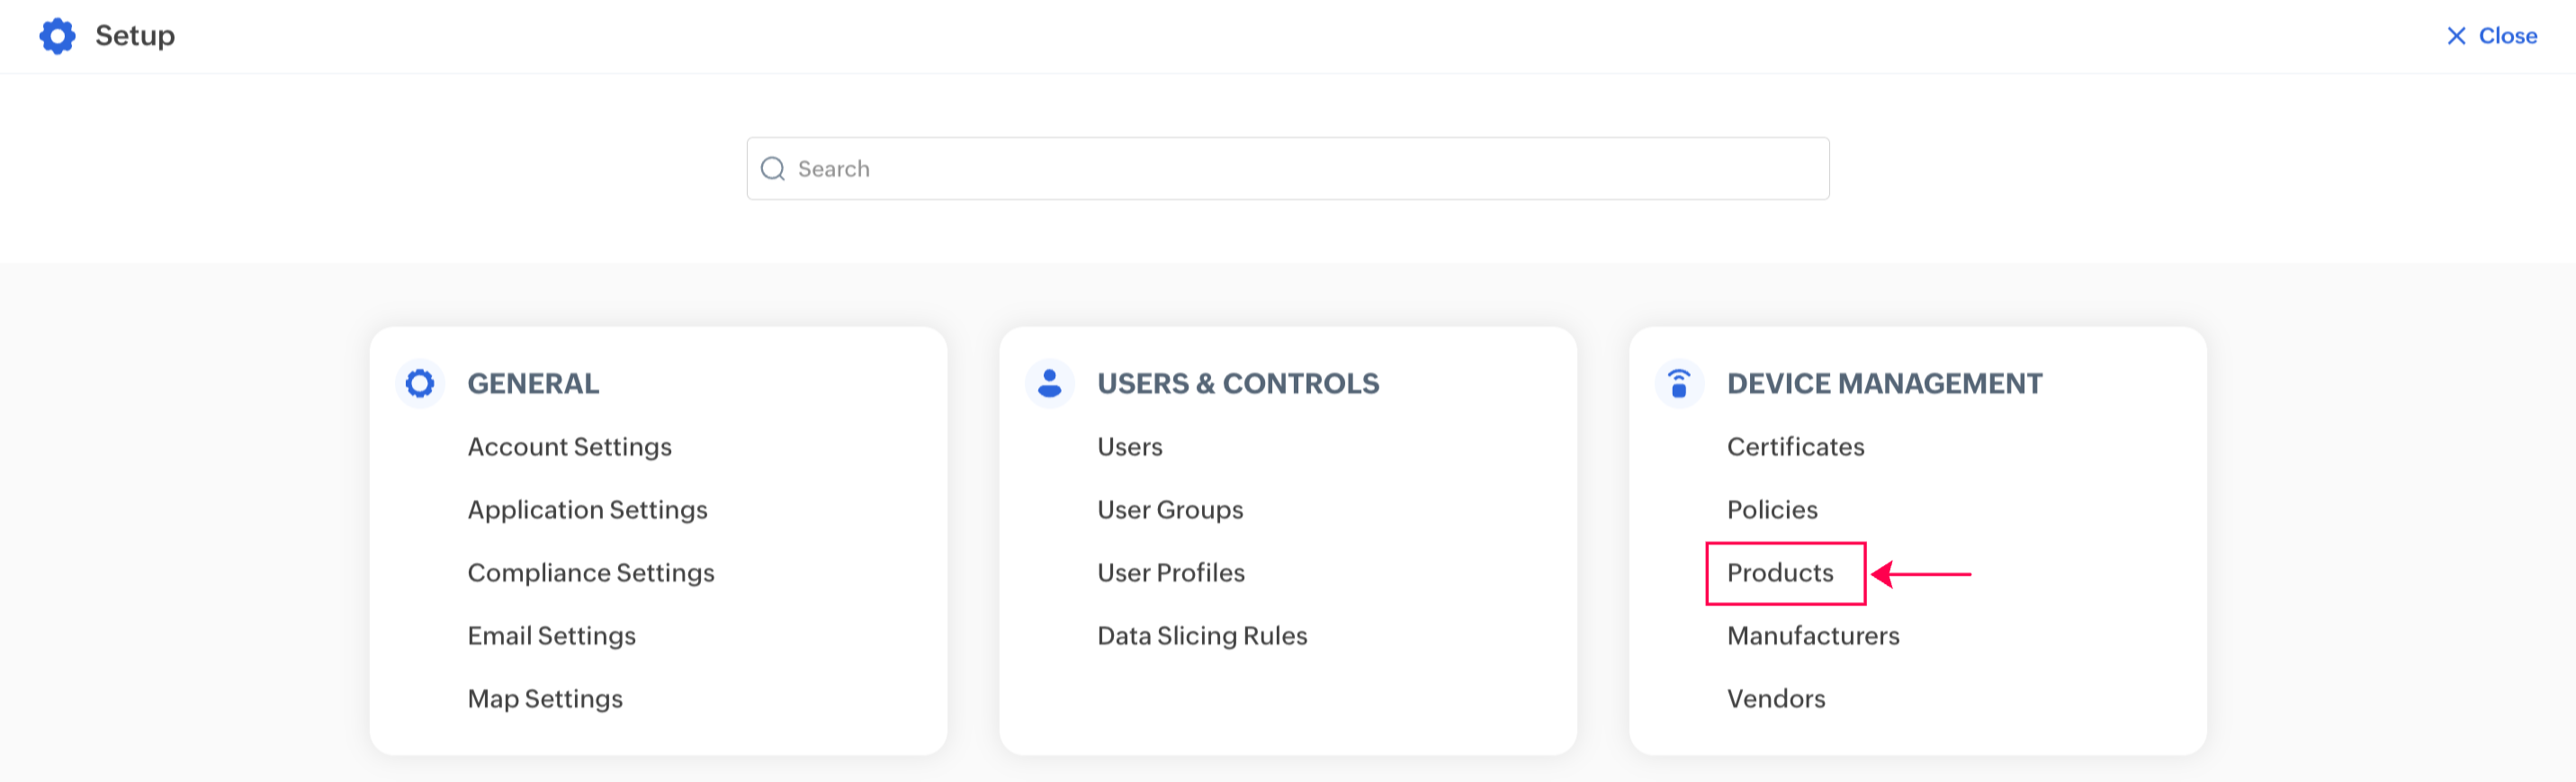Viewport: 2576px width, 782px height.
Task: Open Compliance Settings page
Action: (x=590, y=573)
